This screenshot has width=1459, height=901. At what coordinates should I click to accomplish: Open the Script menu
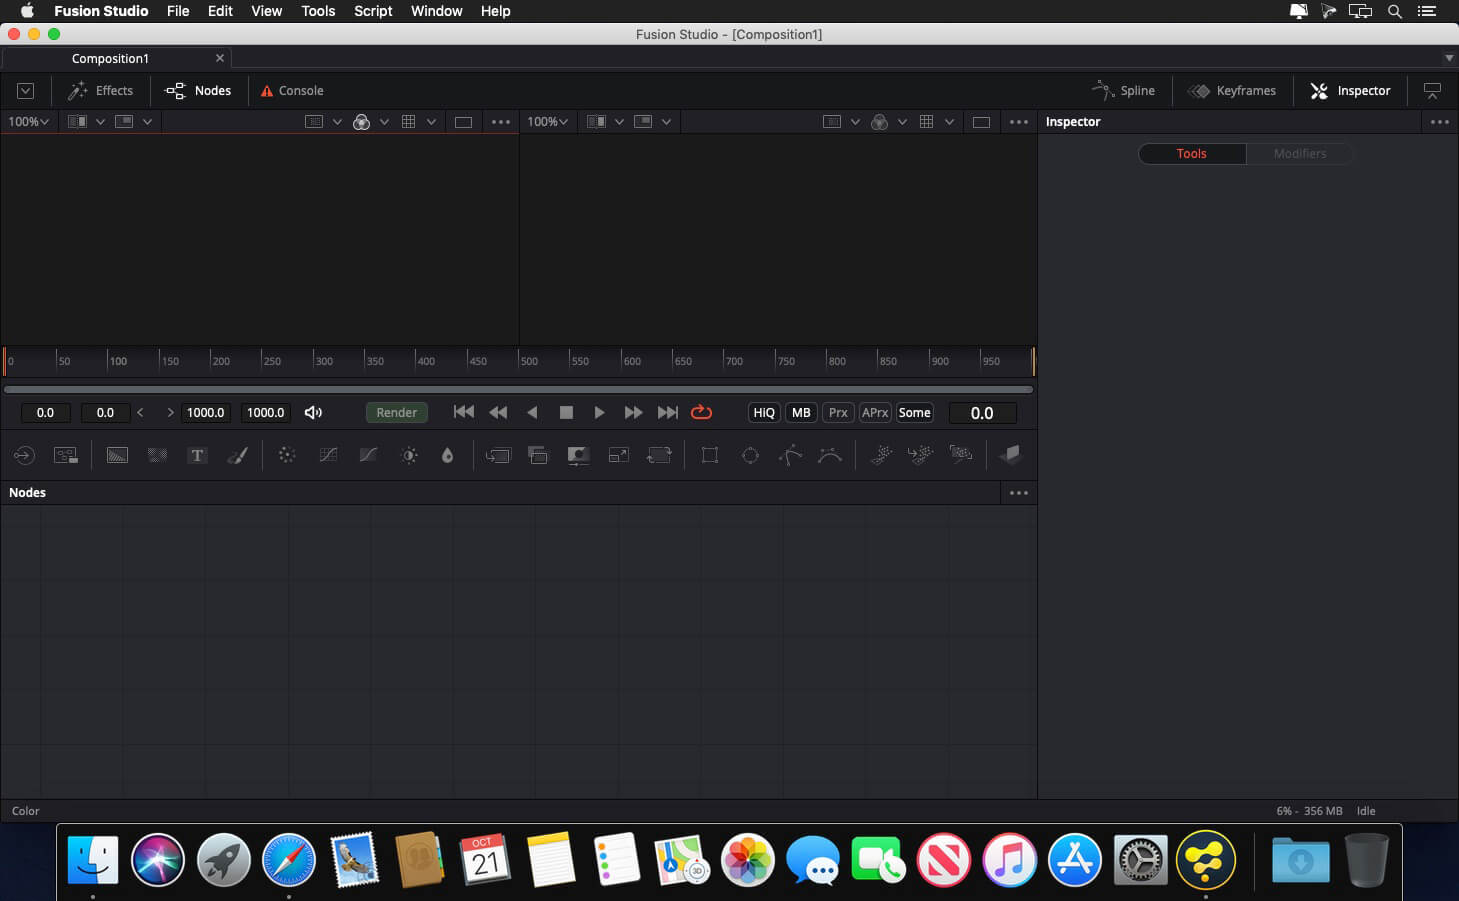pyautogui.click(x=373, y=11)
